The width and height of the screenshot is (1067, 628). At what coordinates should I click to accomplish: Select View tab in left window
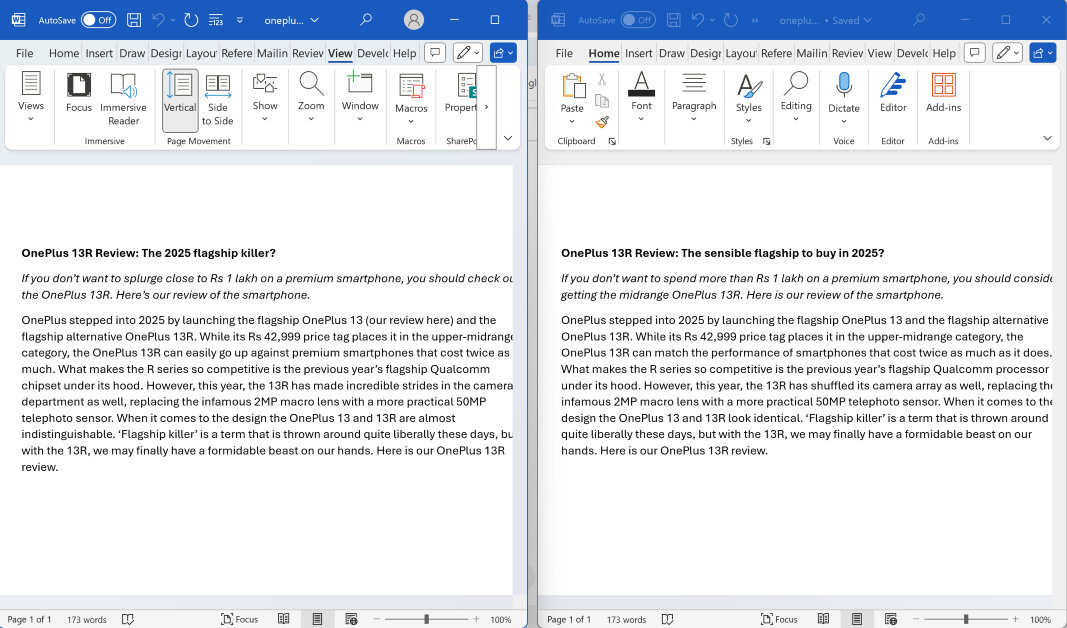click(340, 53)
